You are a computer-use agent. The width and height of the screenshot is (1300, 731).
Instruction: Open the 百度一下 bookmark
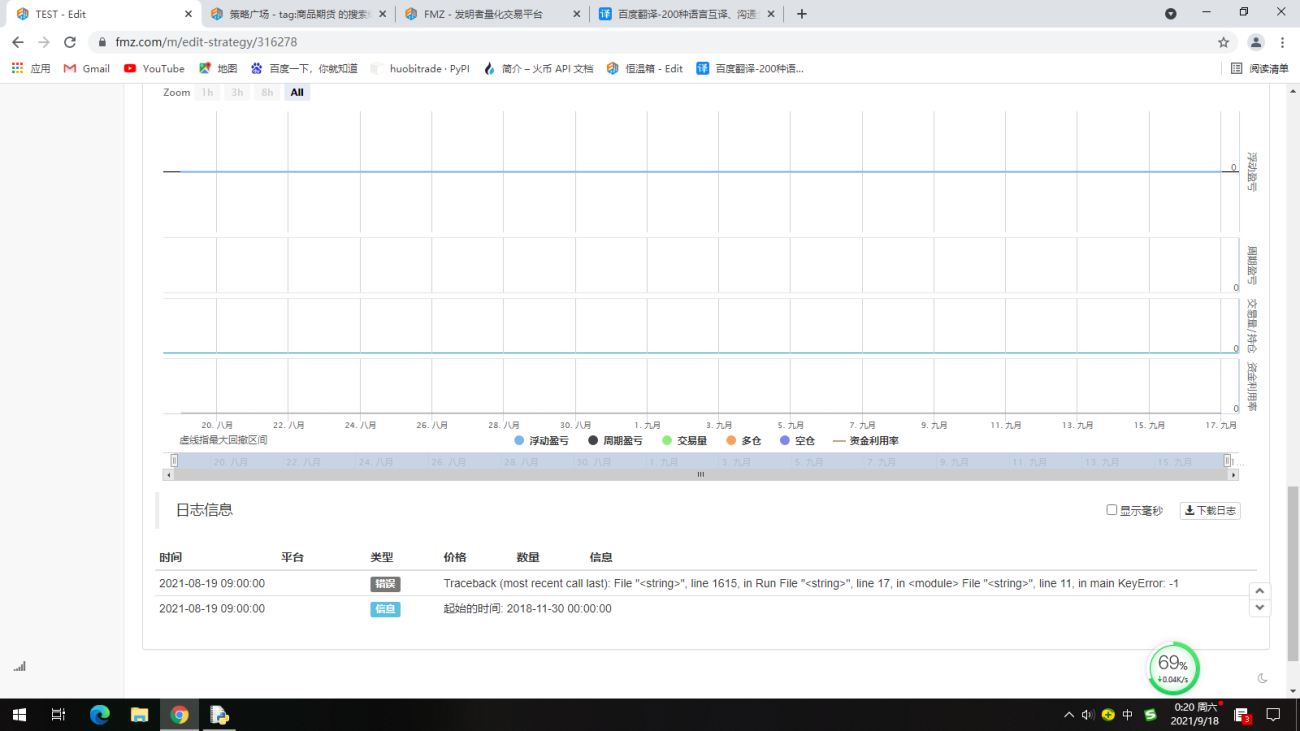point(304,68)
